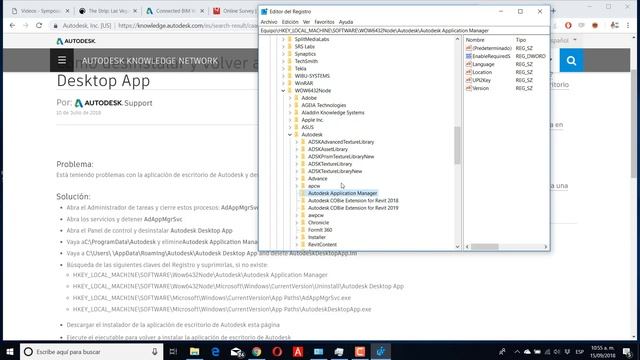
Task: Select Autodesk COBie Extension for Revit 2019 key
Action: (x=353, y=208)
